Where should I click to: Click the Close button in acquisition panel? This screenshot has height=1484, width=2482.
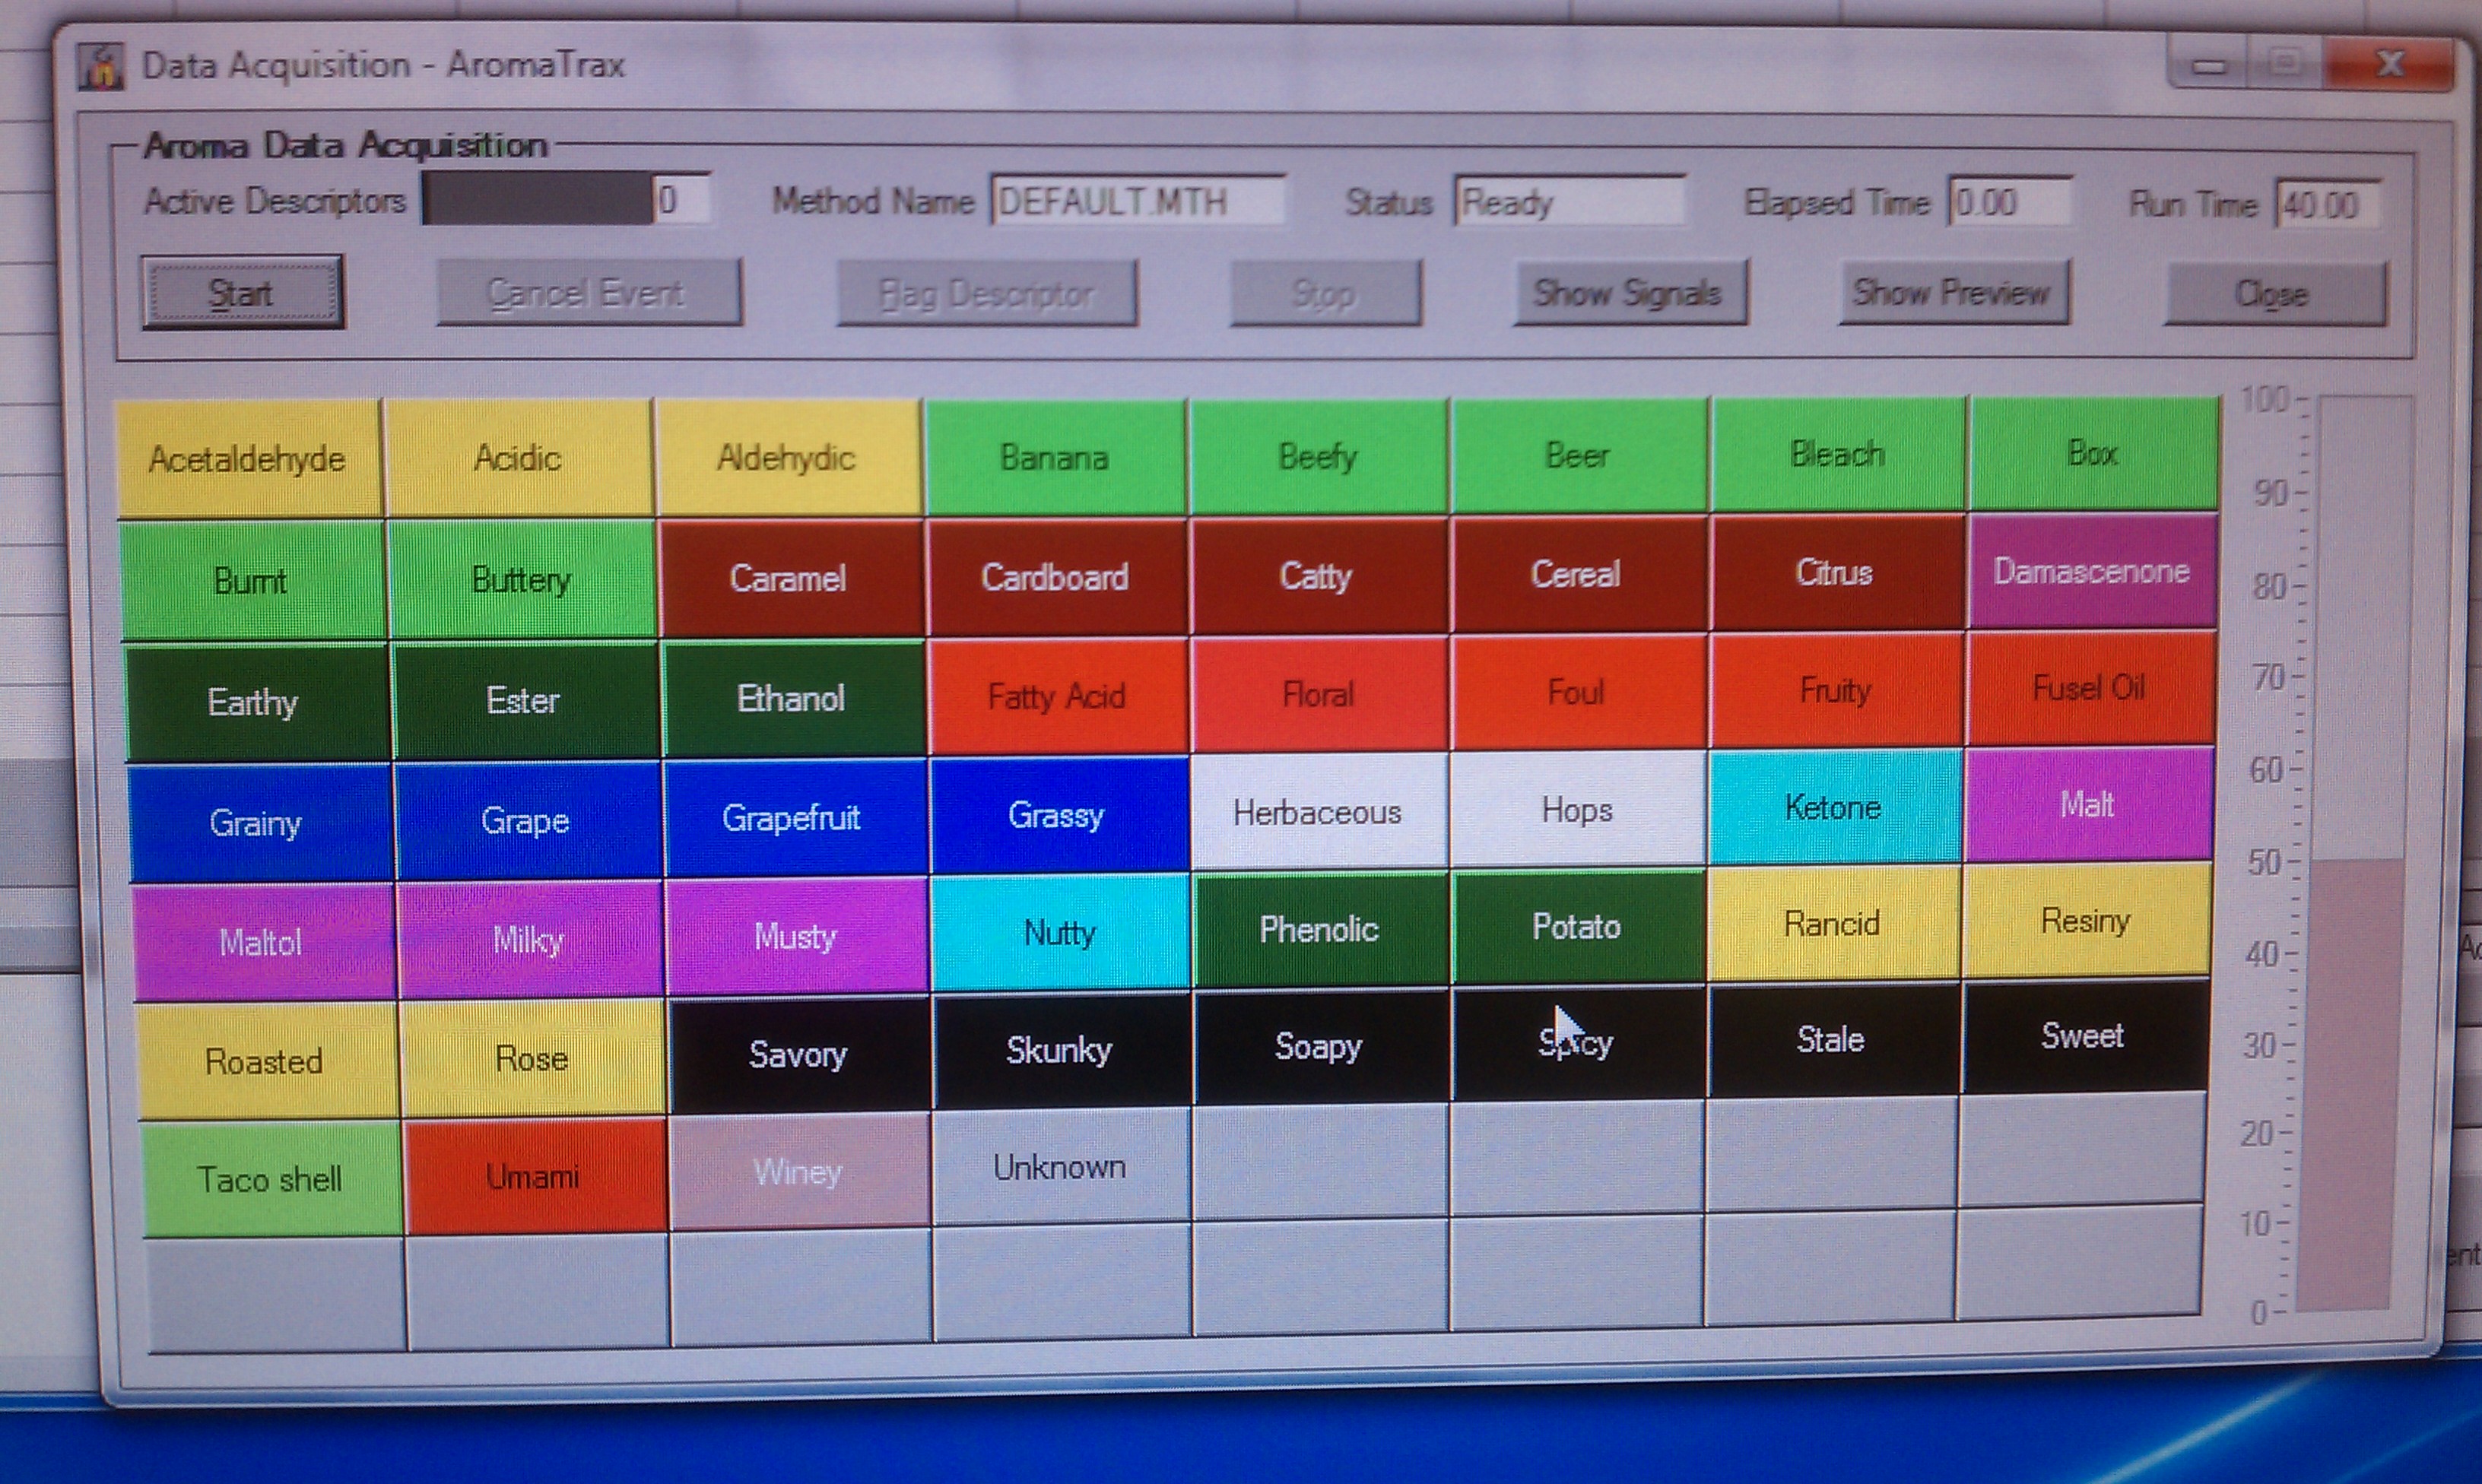click(2275, 294)
